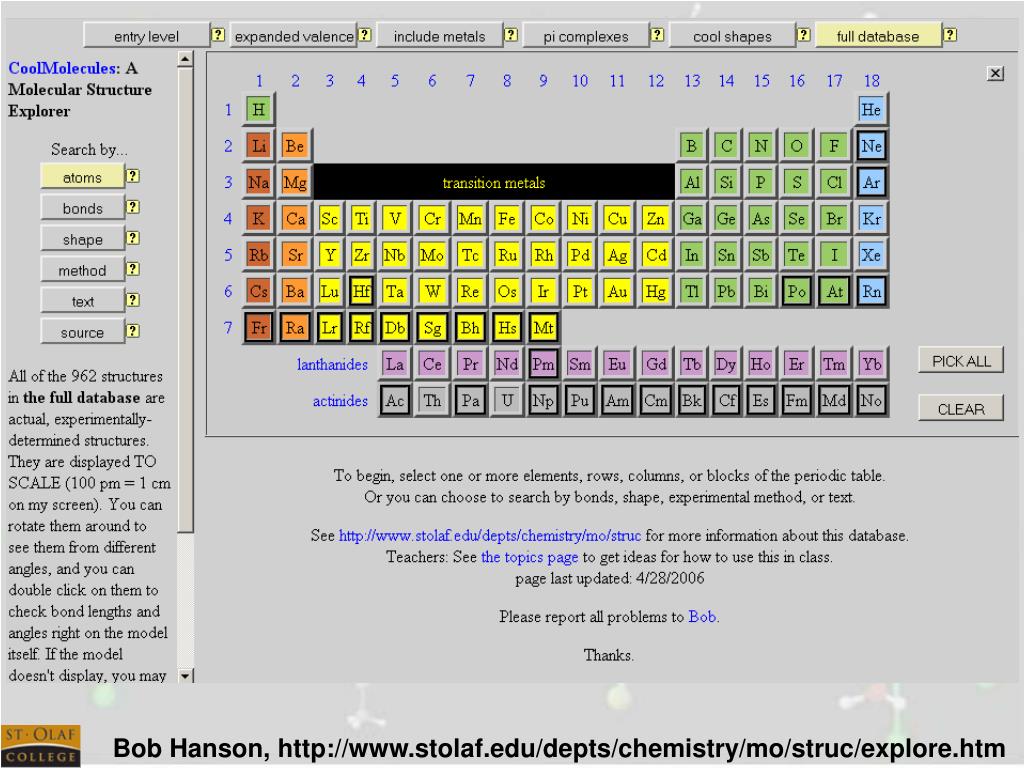The width and height of the screenshot is (1024, 768).
Task: Toggle silicon Si element
Action: [x=726, y=182]
